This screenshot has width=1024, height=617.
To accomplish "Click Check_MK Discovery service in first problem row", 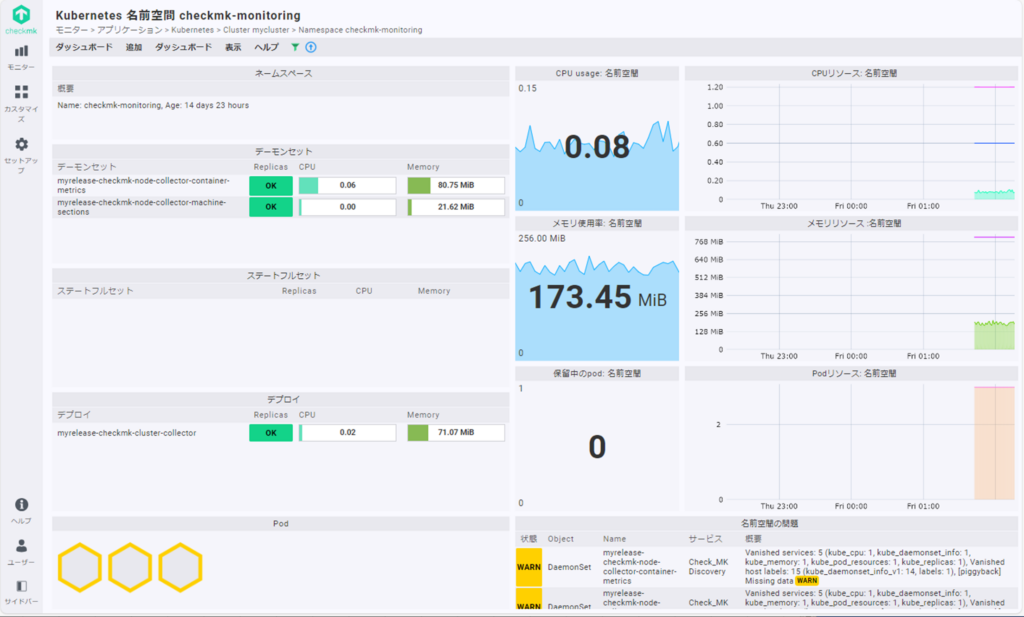I will 708,567.
